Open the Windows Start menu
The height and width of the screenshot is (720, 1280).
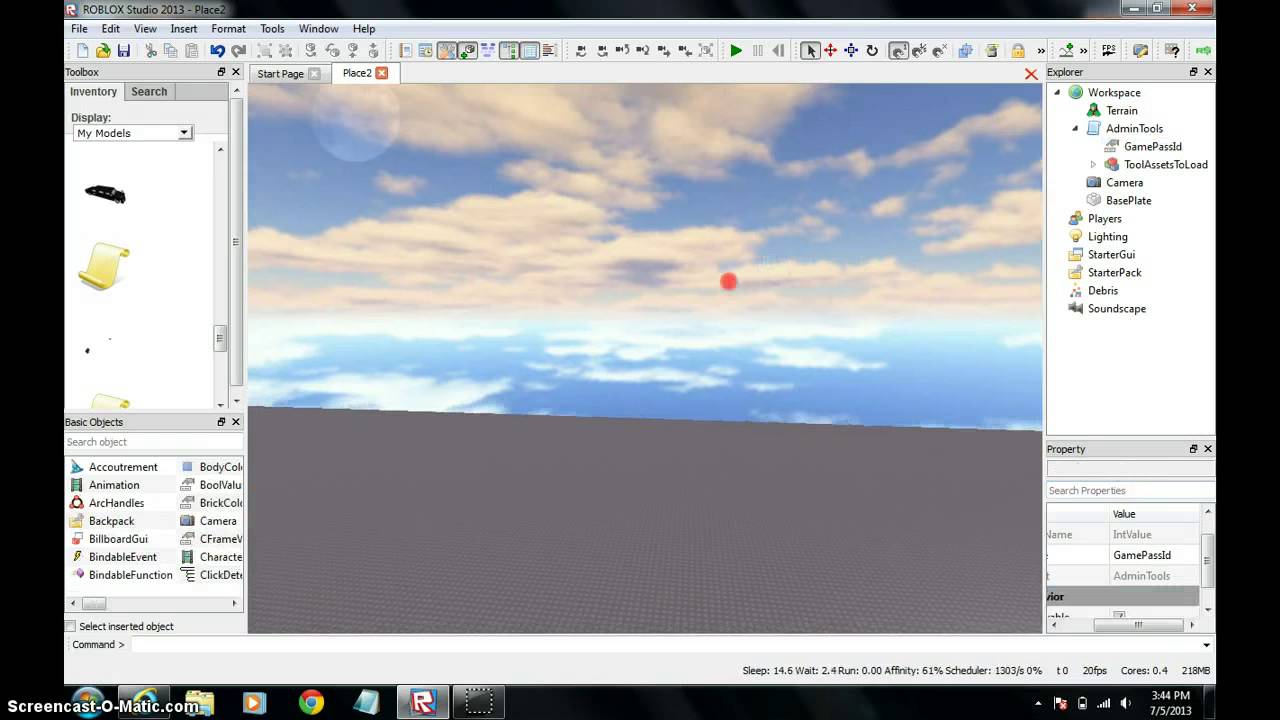coord(88,703)
